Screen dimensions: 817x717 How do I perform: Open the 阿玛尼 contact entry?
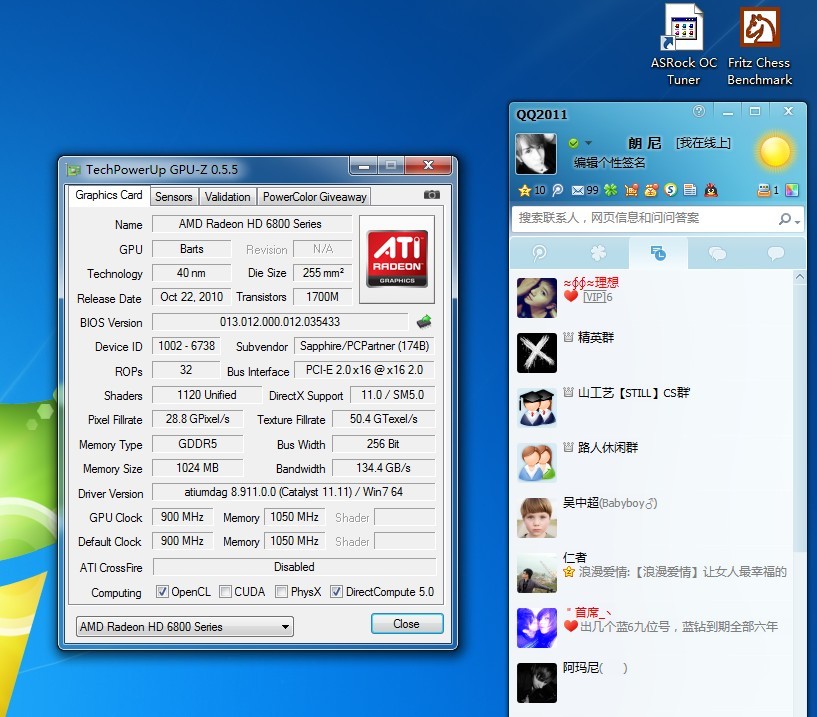pyautogui.click(x=652, y=683)
